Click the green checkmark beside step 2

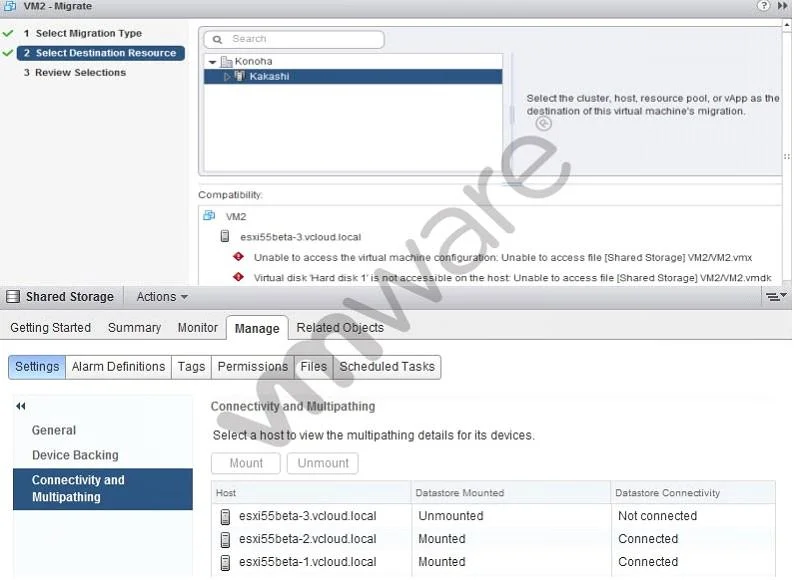(x=8, y=53)
